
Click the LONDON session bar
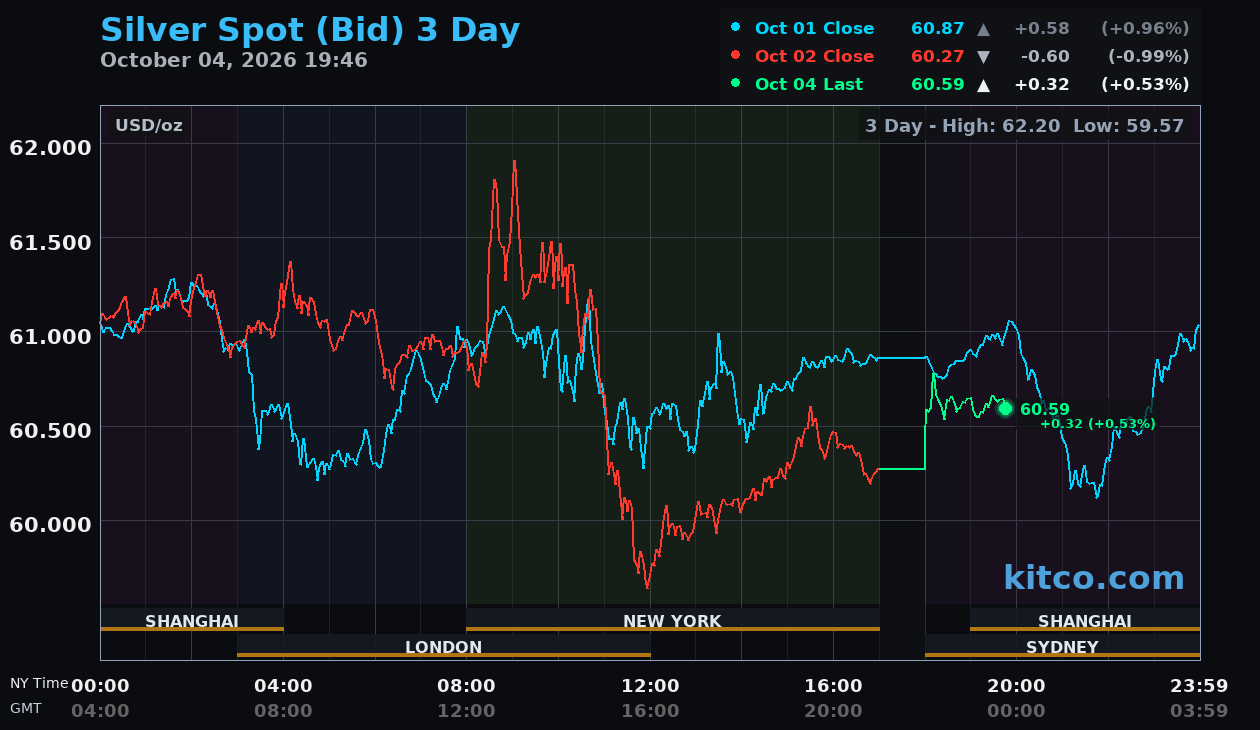coord(444,647)
